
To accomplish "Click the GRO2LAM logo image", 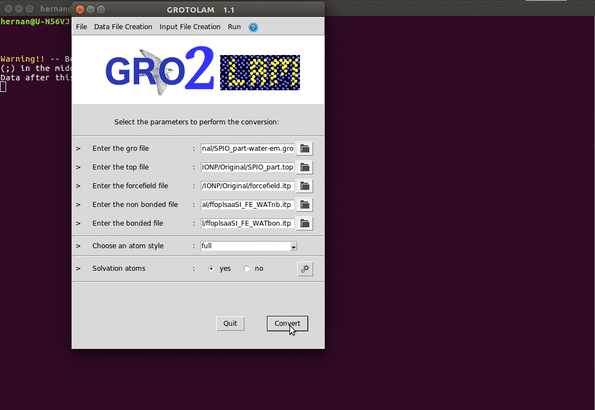I will (x=202, y=71).
